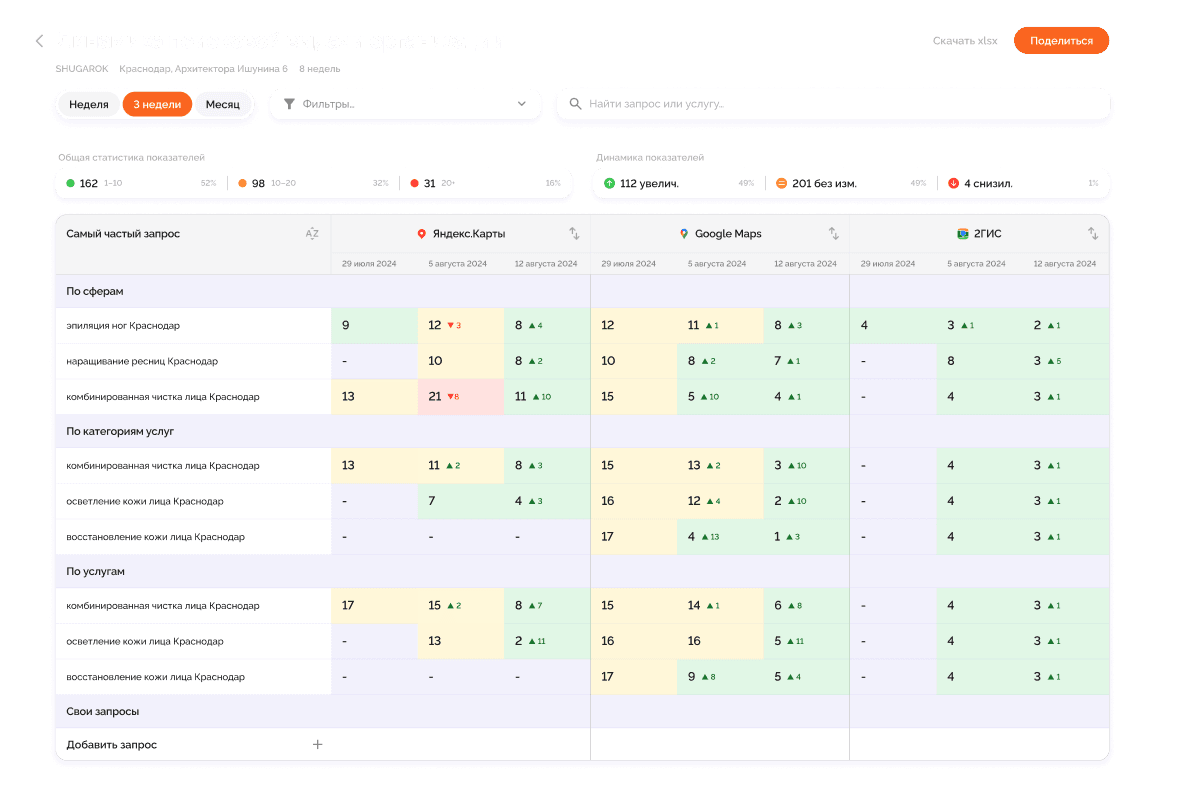1183x806 pixels.
Task: Go back using the left arrow icon
Action: pyautogui.click(x=39, y=41)
